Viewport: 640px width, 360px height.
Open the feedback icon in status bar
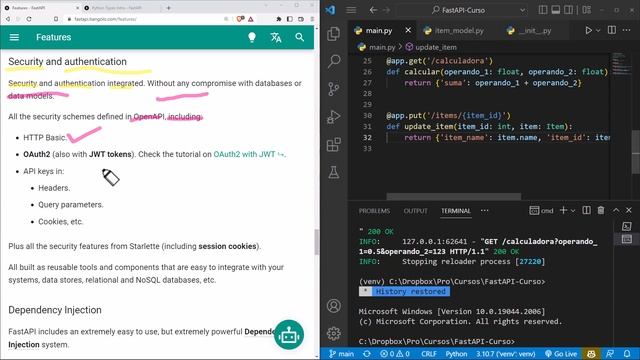610,353
